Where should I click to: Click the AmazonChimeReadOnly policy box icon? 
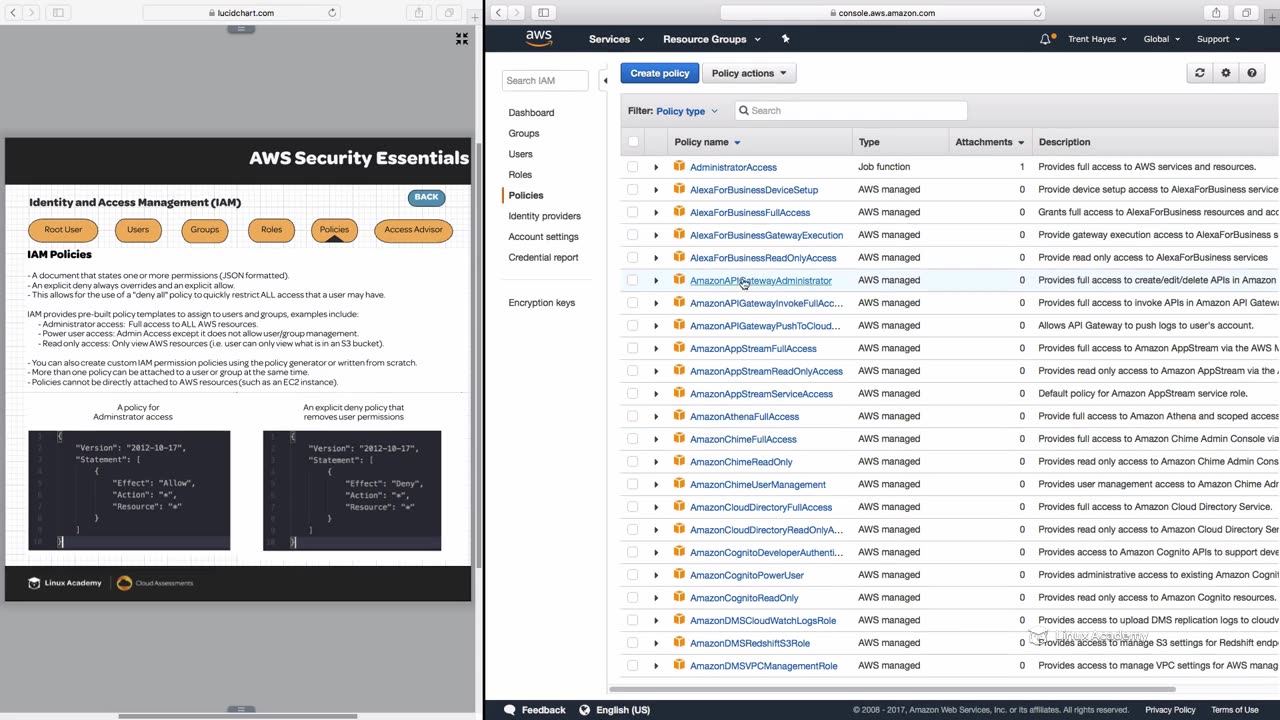pos(679,462)
